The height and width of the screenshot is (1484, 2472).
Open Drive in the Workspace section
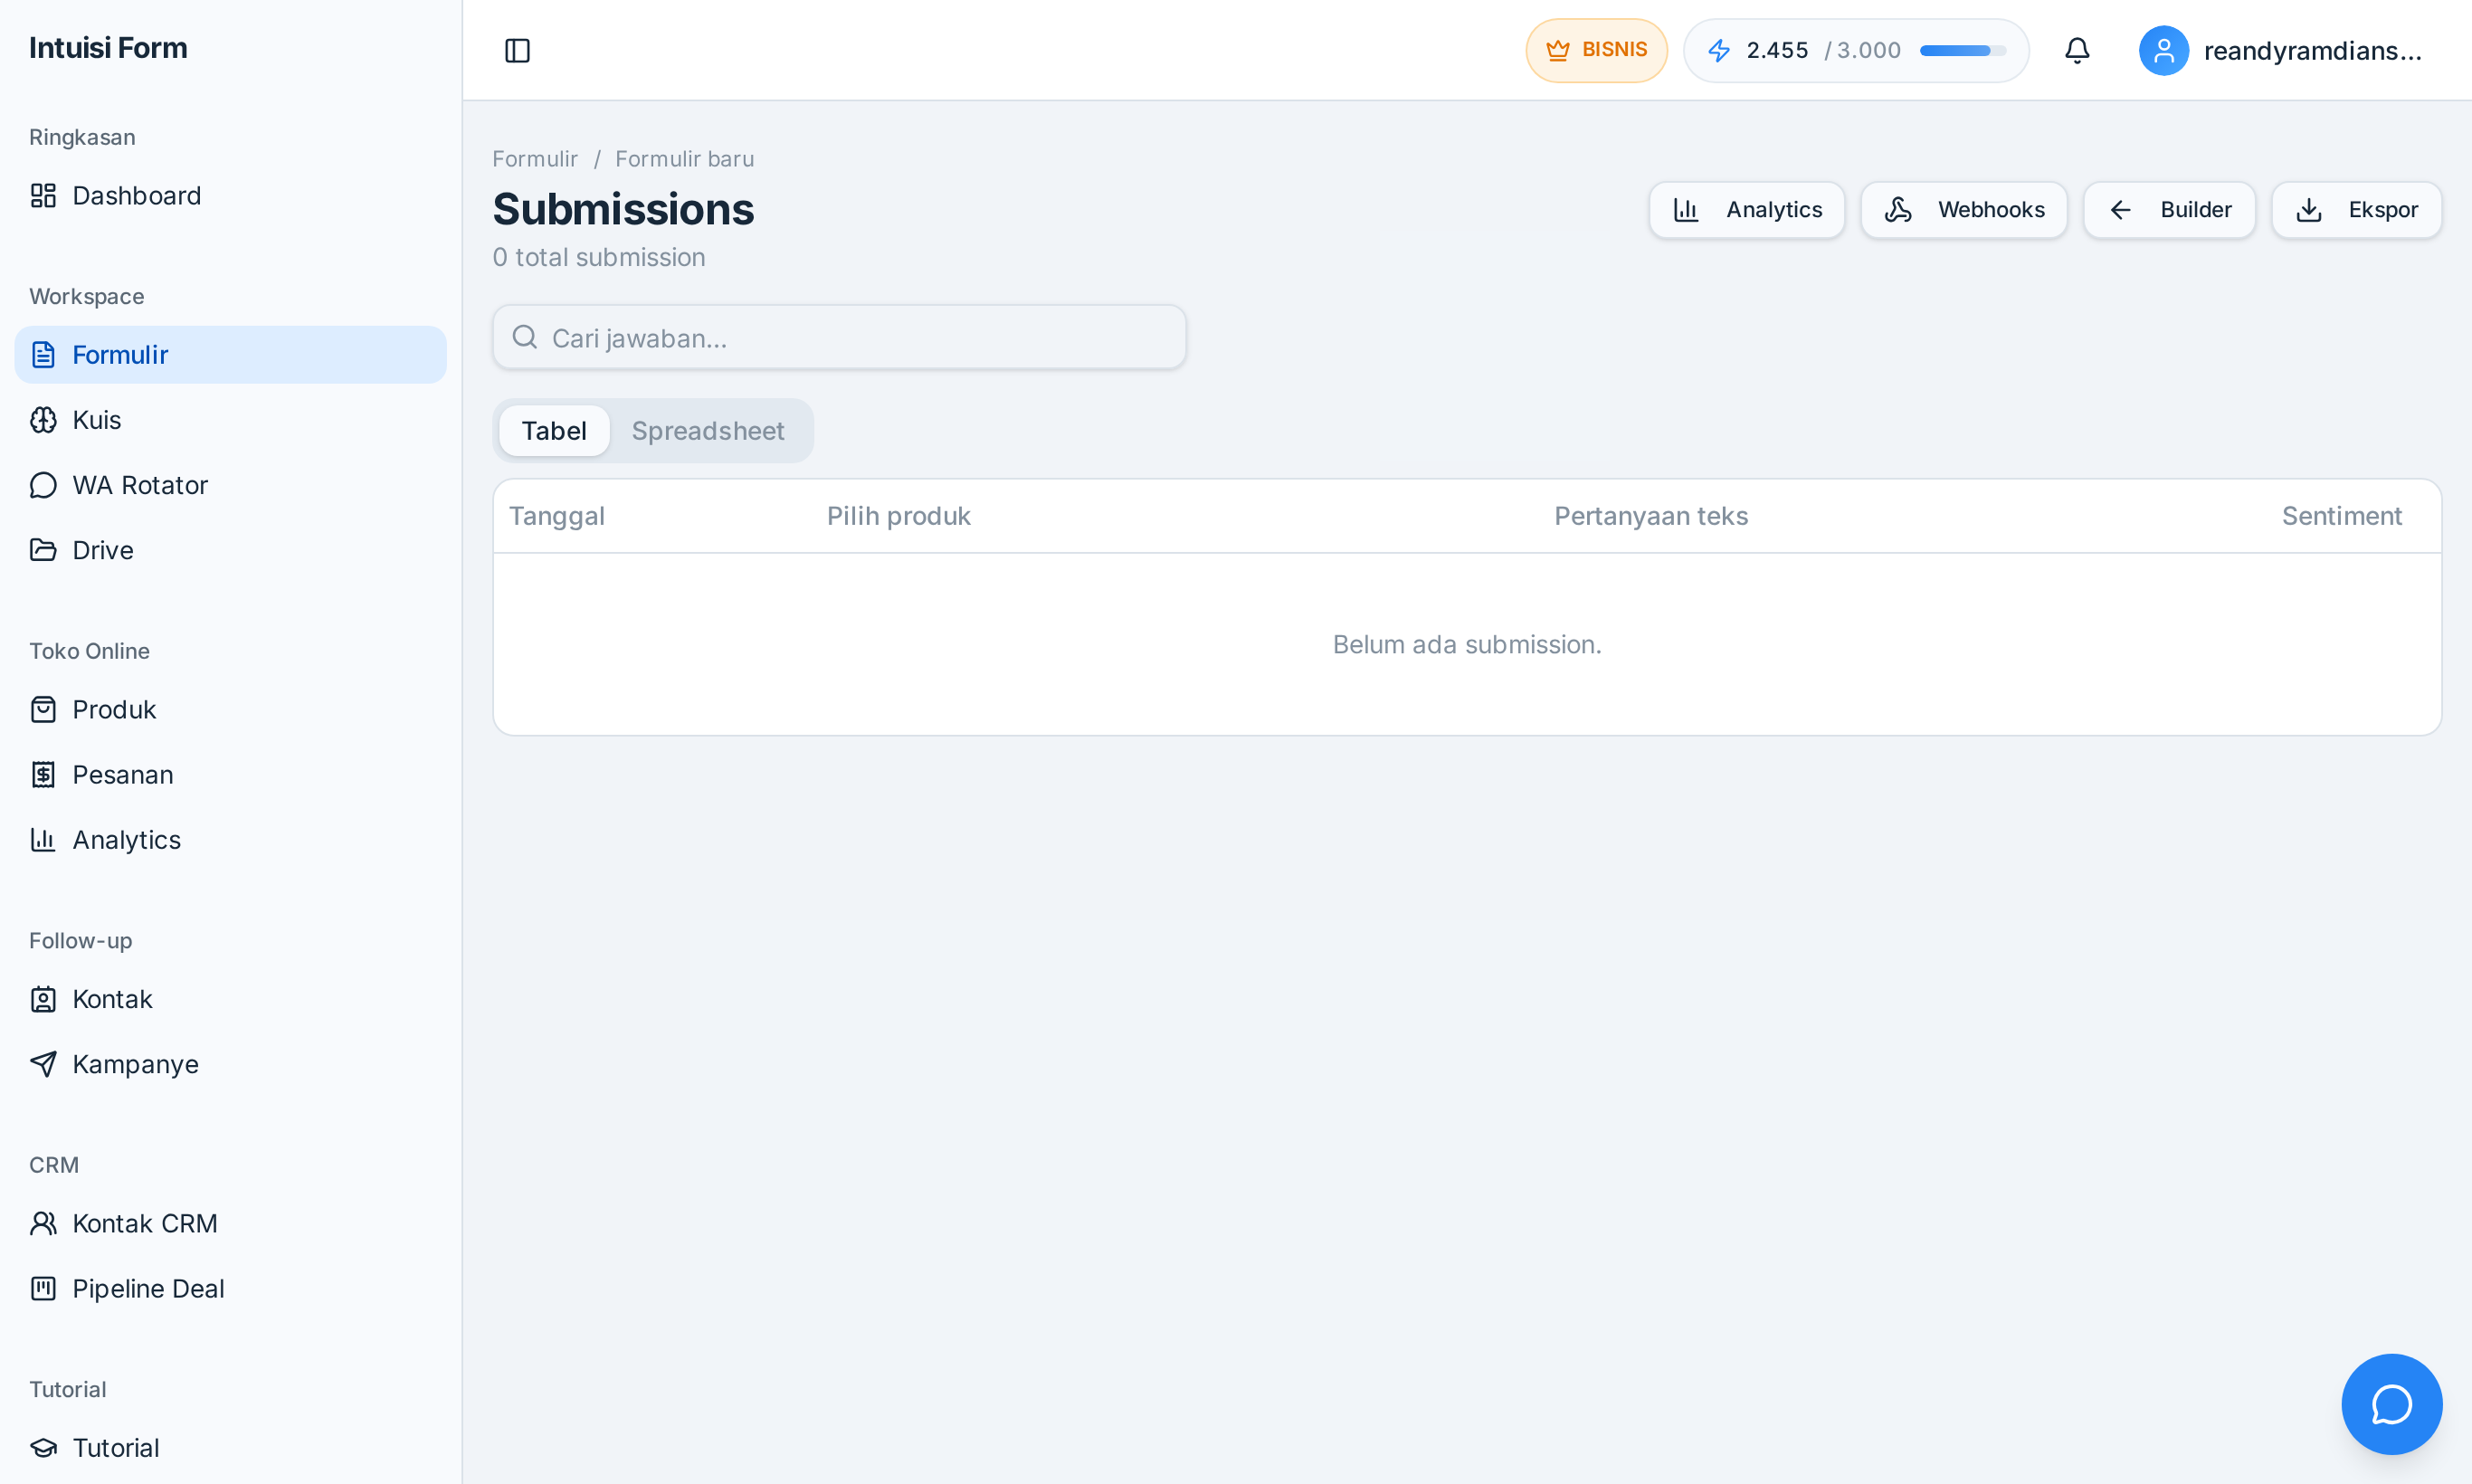[x=231, y=549]
